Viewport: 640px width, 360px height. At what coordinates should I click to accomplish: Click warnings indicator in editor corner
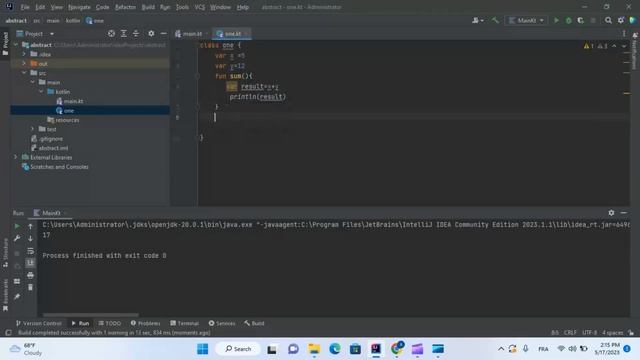click(596, 46)
